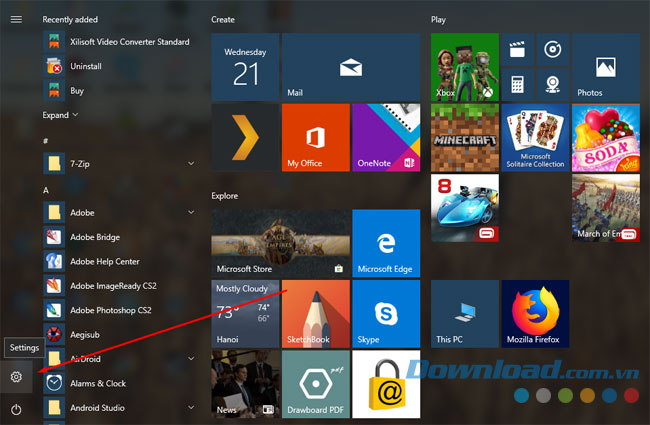Image resolution: width=650 pixels, height=425 pixels.
Task: Open the hamburger menu at top left
Action: [16, 19]
